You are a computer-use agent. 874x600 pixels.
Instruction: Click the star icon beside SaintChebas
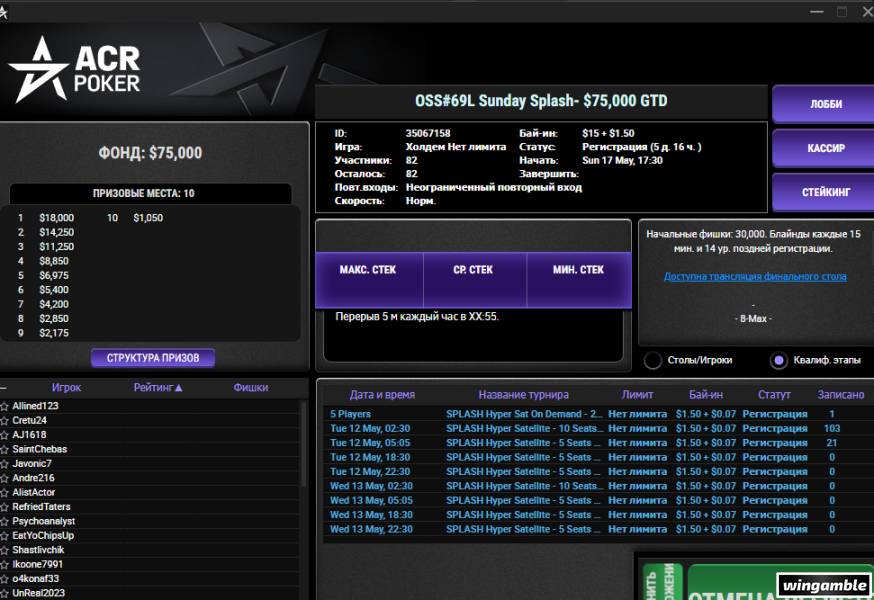4,449
